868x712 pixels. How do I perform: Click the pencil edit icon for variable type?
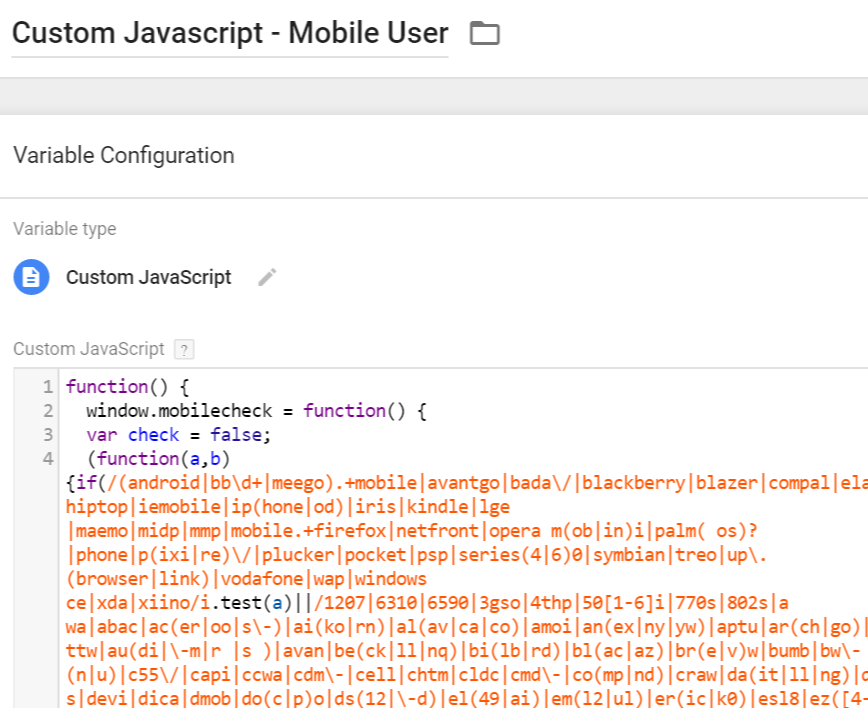tap(266, 277)
